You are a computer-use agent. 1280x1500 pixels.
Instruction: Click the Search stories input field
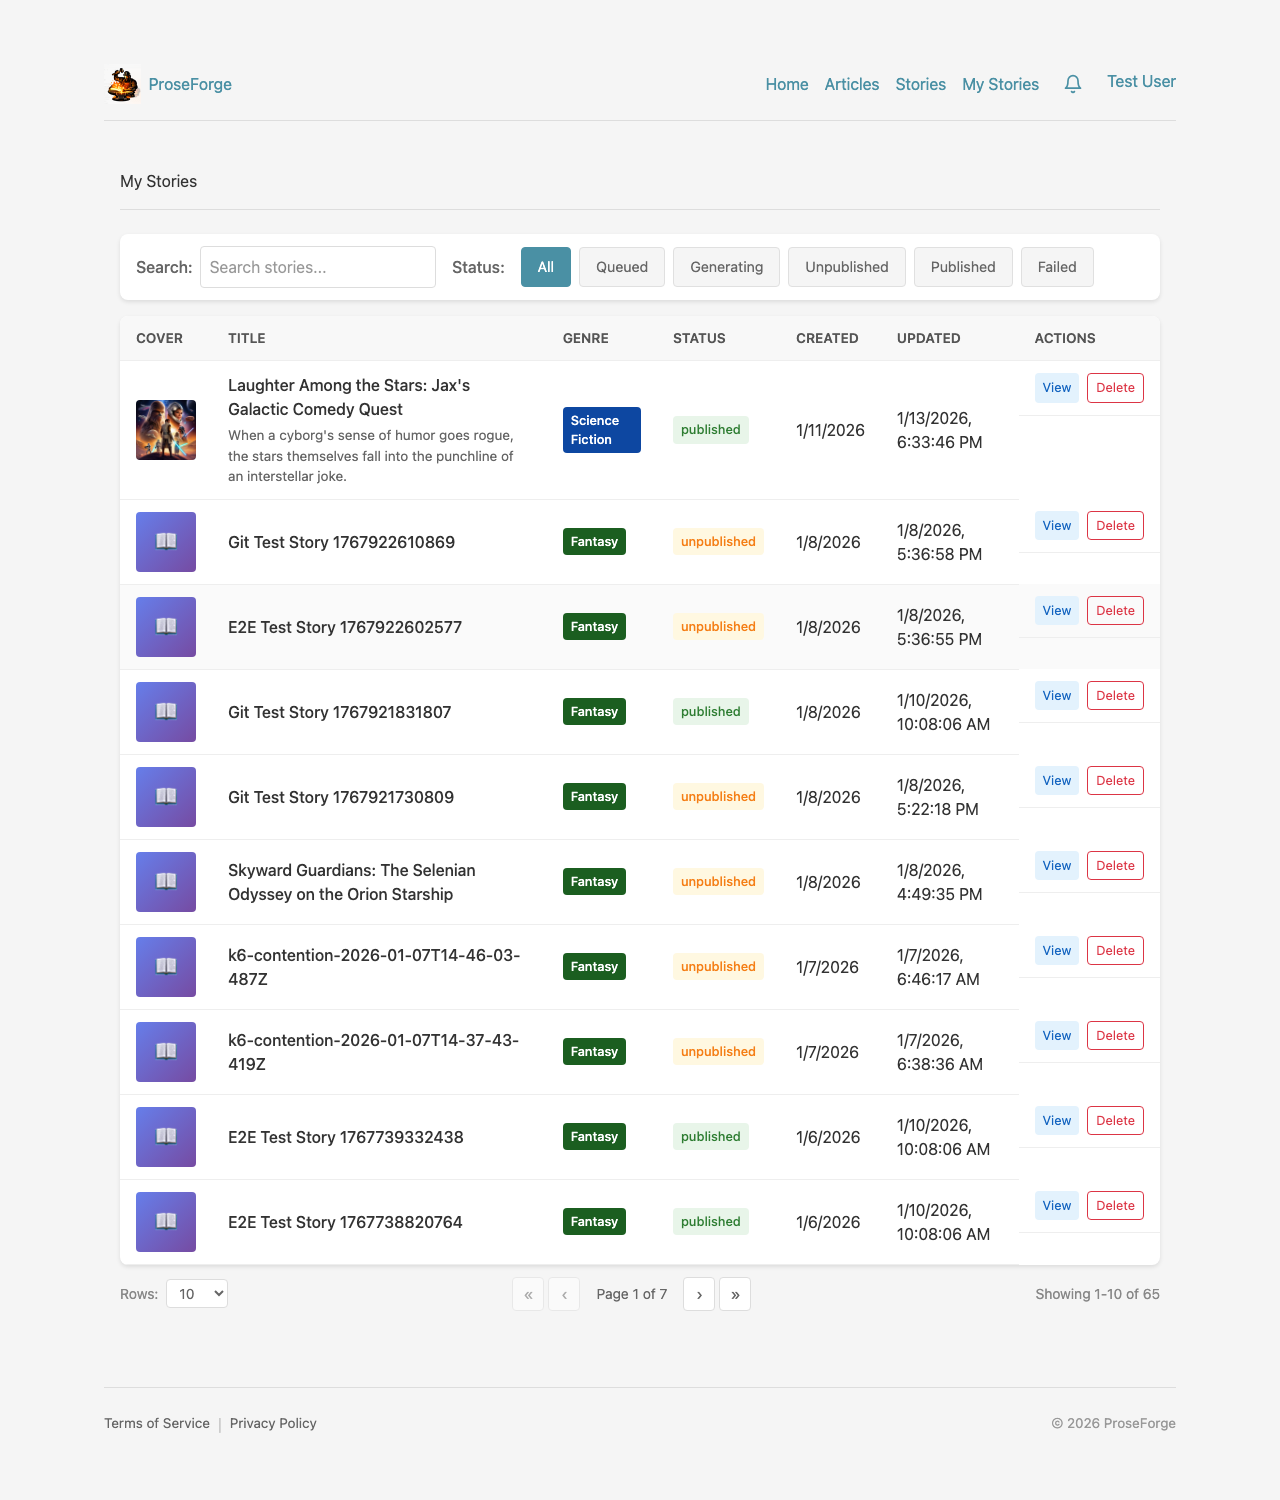coord(318,267)
